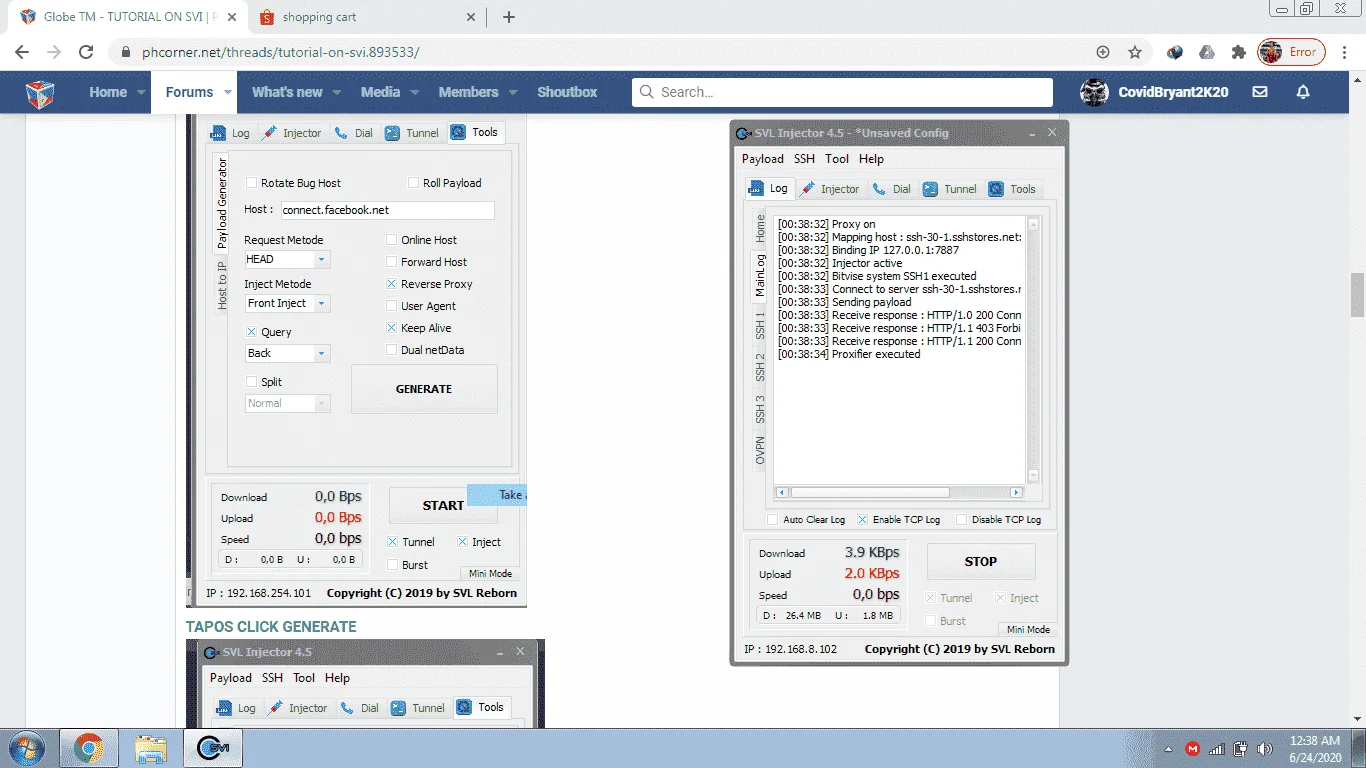Enable the Forward Host checkbox
The height and width of the screenshot is (768, 1366).
point(392,262)
